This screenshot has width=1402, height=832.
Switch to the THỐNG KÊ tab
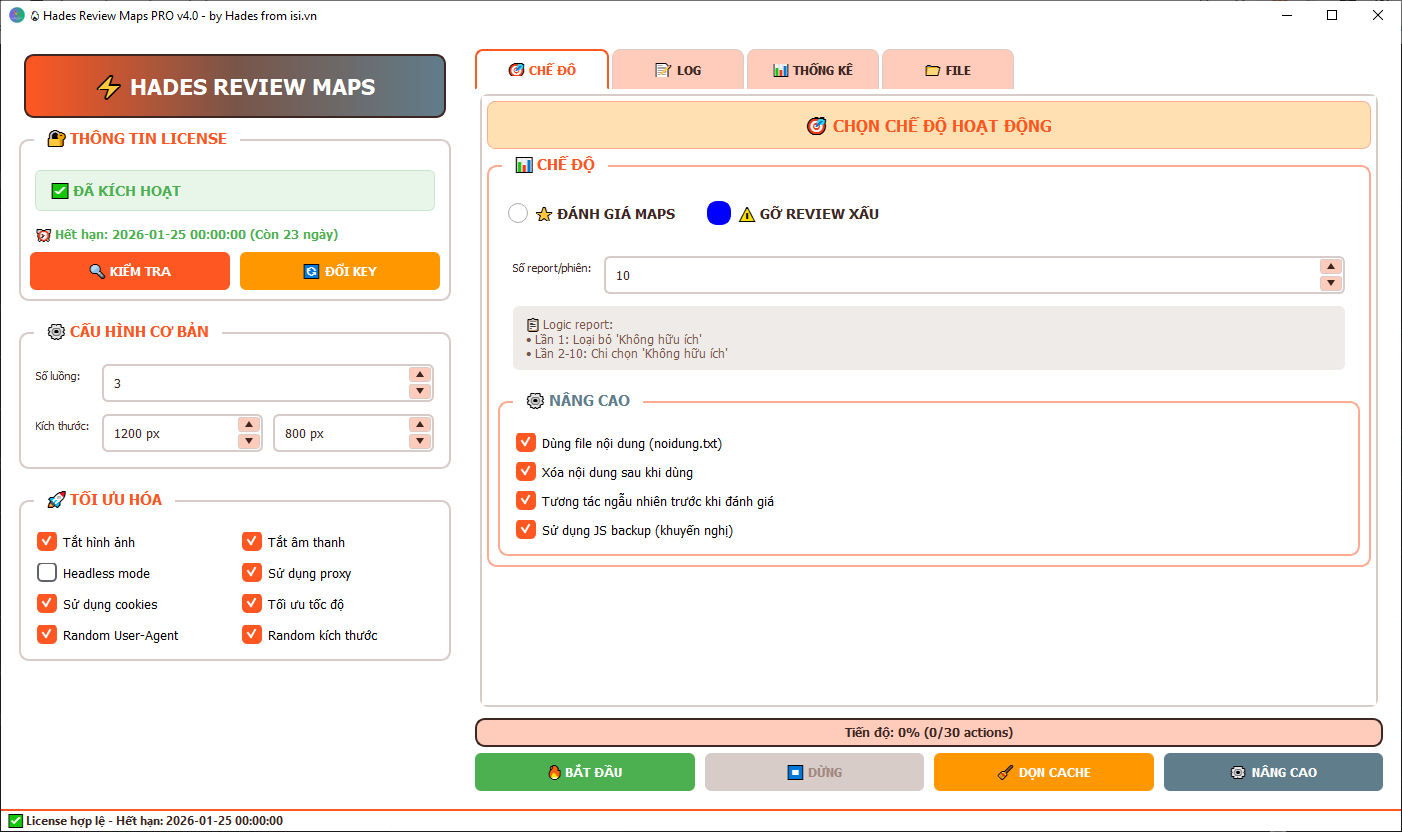[x=812, y=69]
